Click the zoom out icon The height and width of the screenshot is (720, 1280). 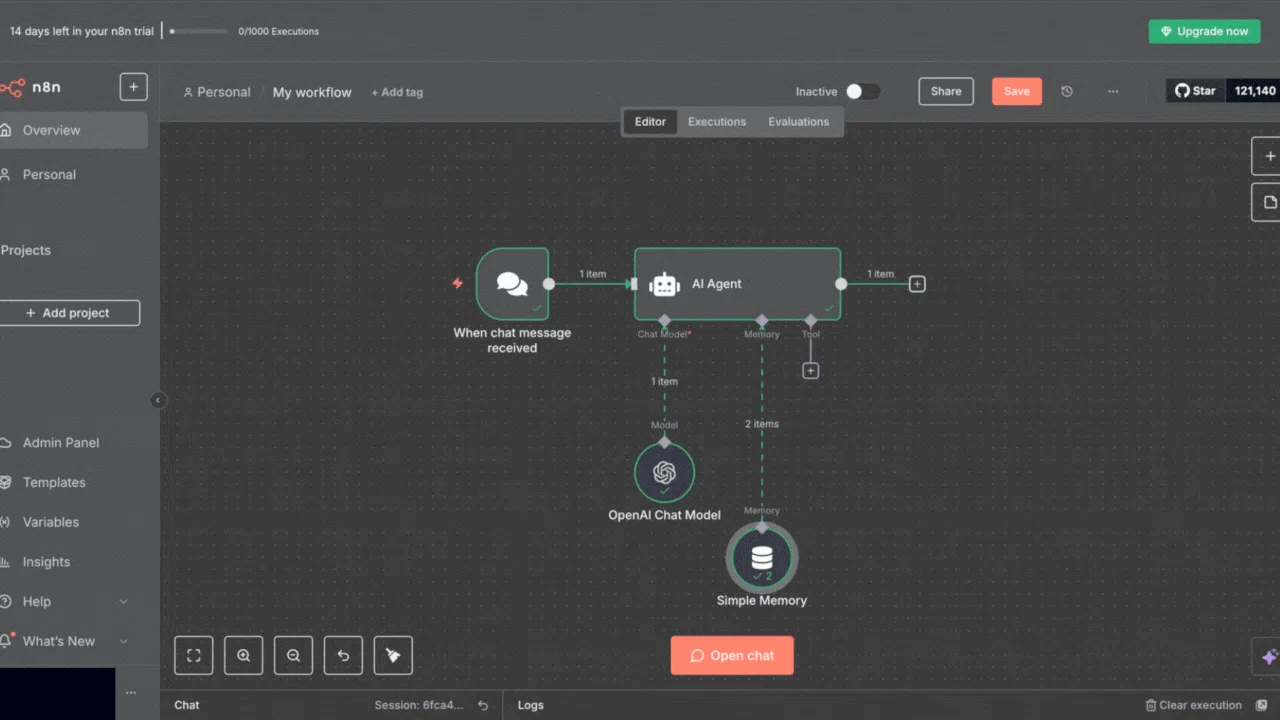pyautogui.click(x=294, y=656)
